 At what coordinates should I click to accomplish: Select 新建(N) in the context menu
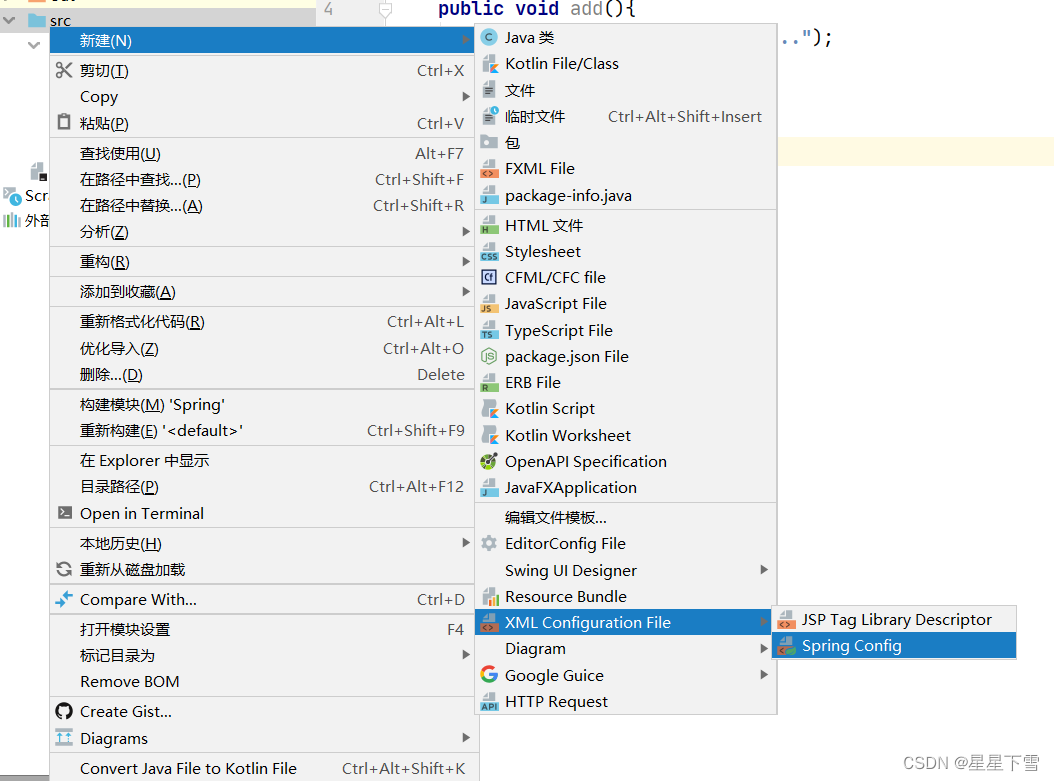pyautogui.click(x=262, y=40)
